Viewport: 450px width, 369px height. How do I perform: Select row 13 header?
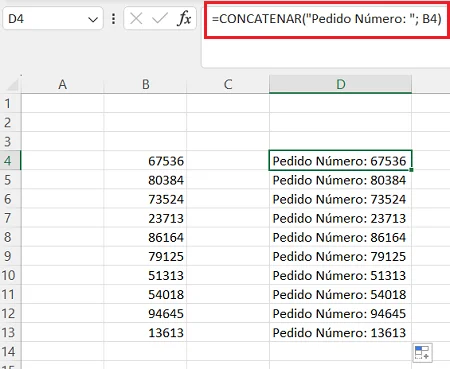pyautogui.click(x=10, y=332)
